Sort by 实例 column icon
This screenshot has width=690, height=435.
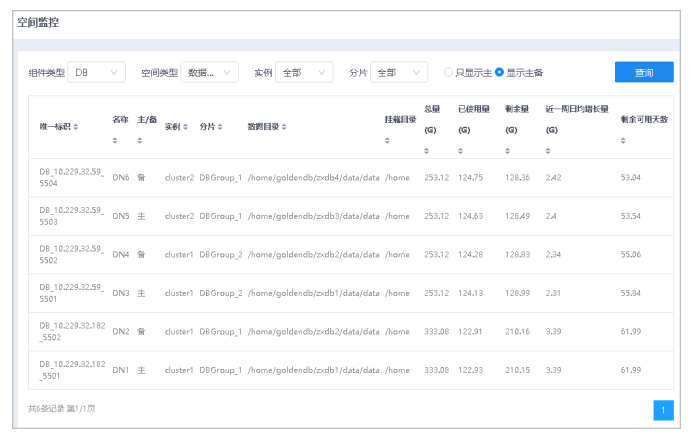[185, 127]
